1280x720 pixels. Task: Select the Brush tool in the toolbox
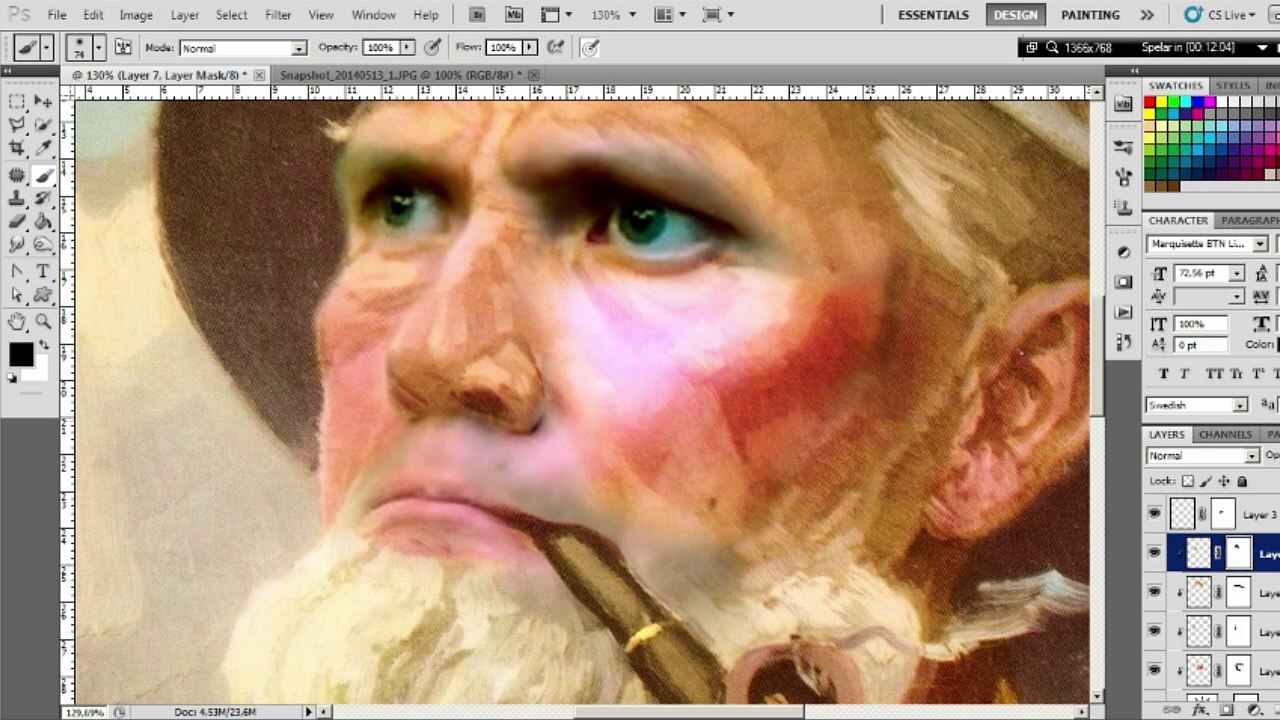(x=43, y=175)
